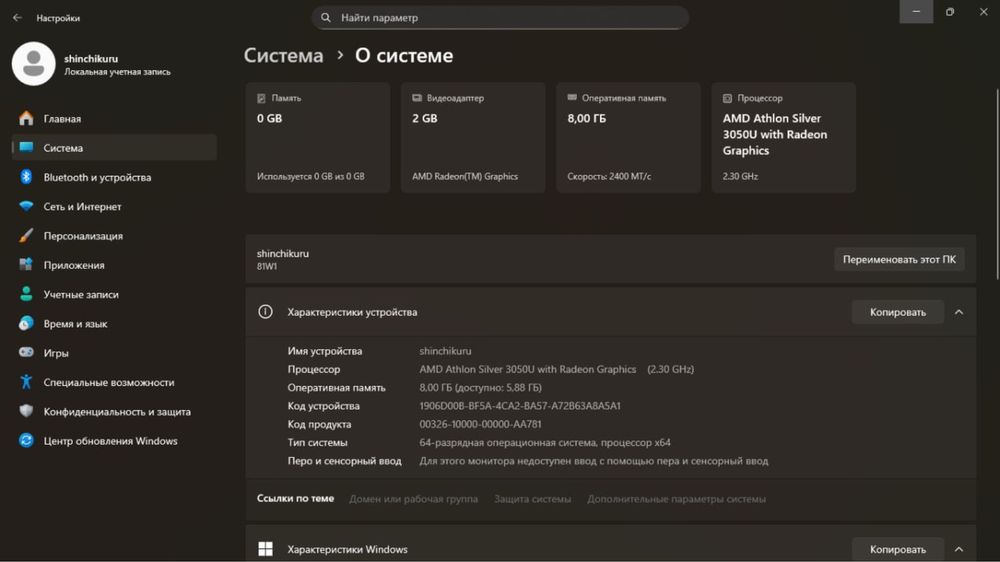The width and height of the screenshot is (1000, 562).
Task: Open Домен или рабочая группа link
Action: tap(413, 499)
